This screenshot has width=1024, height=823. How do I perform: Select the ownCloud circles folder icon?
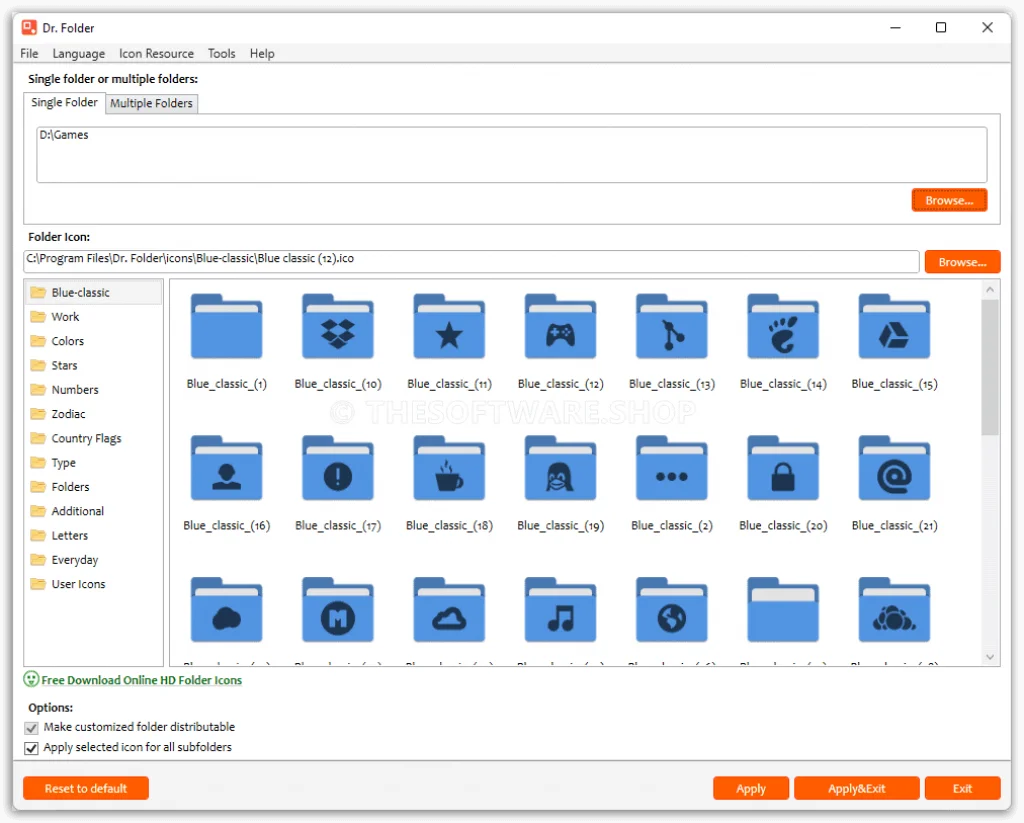pyautogui.click(x=894, y=609)
